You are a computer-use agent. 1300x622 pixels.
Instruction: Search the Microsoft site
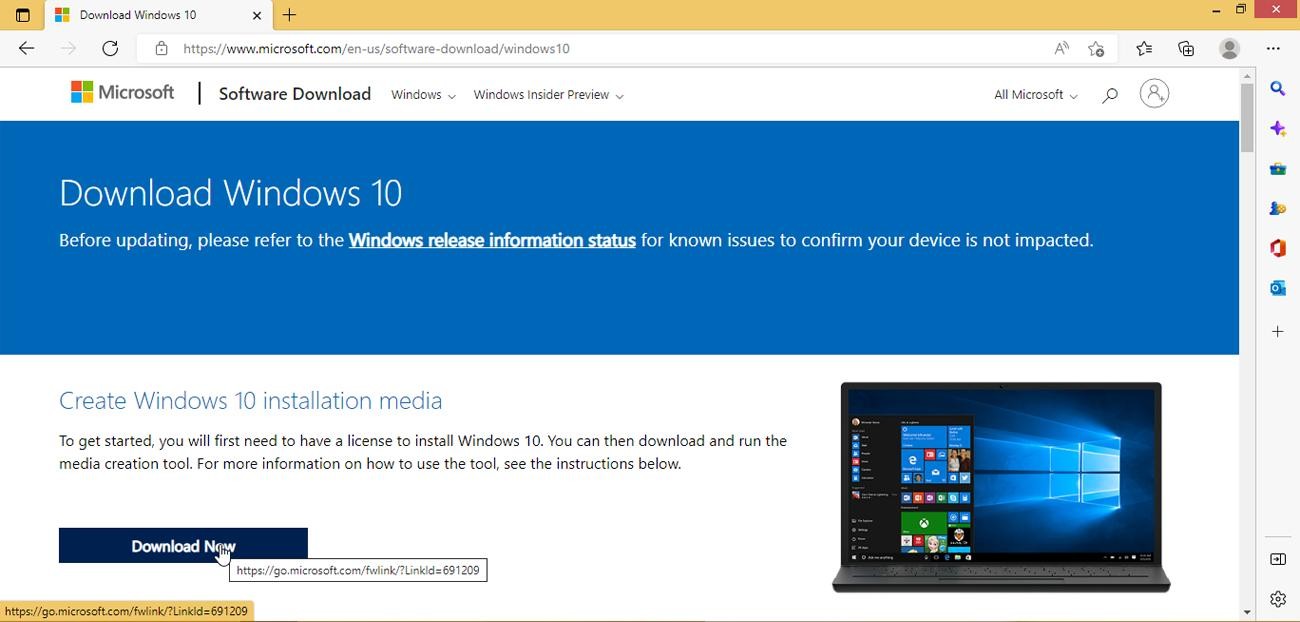pos(1109,95)
